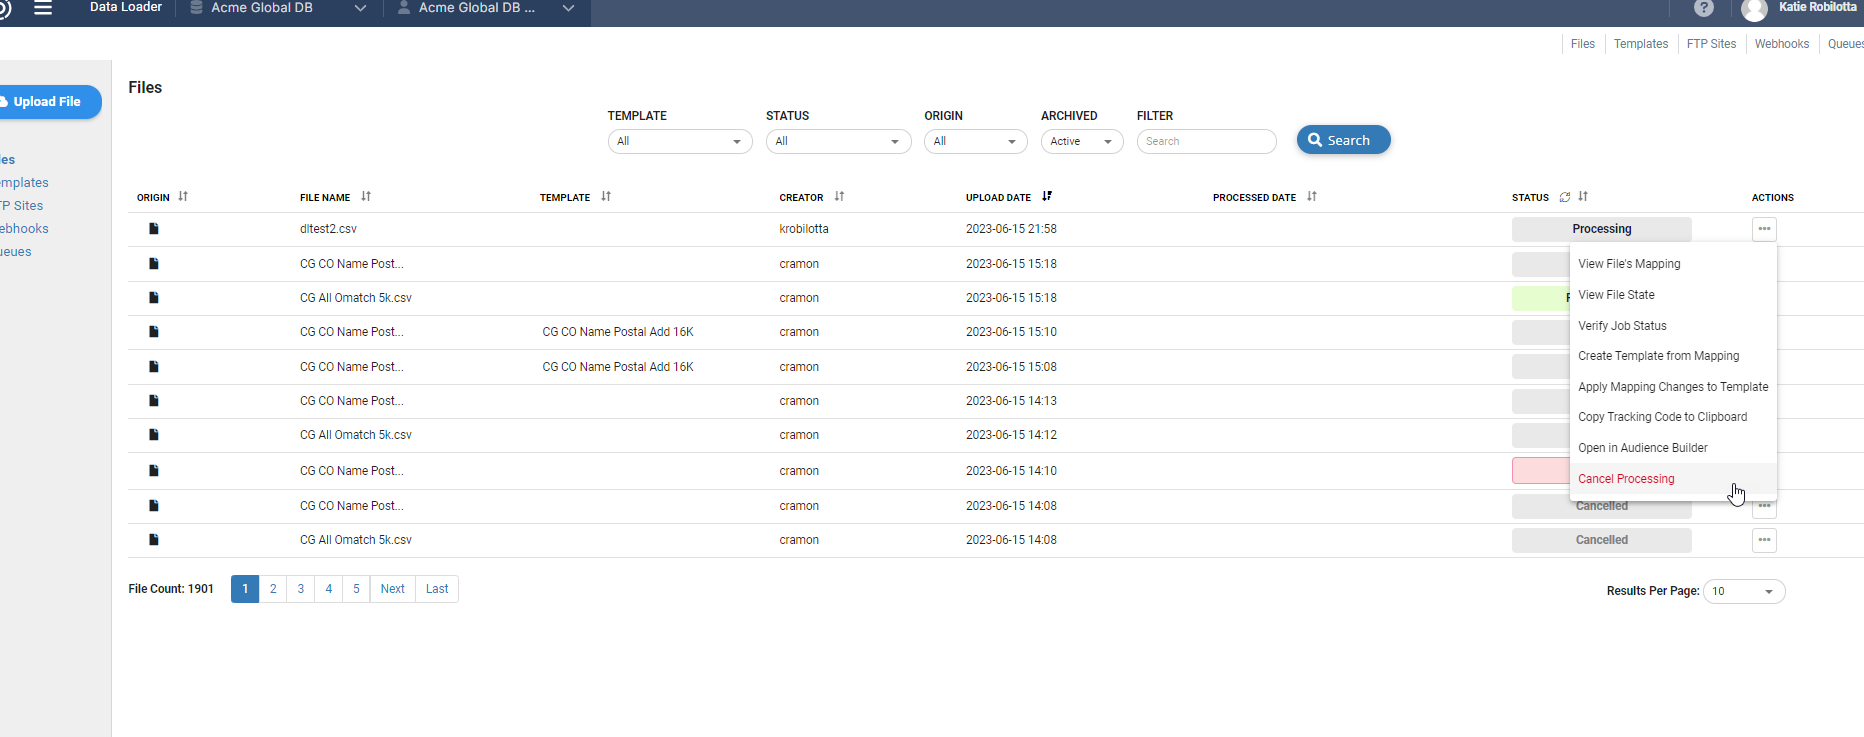Expand the Template filter dropdown
The image size is (1864, 737).
coord(680,142)
